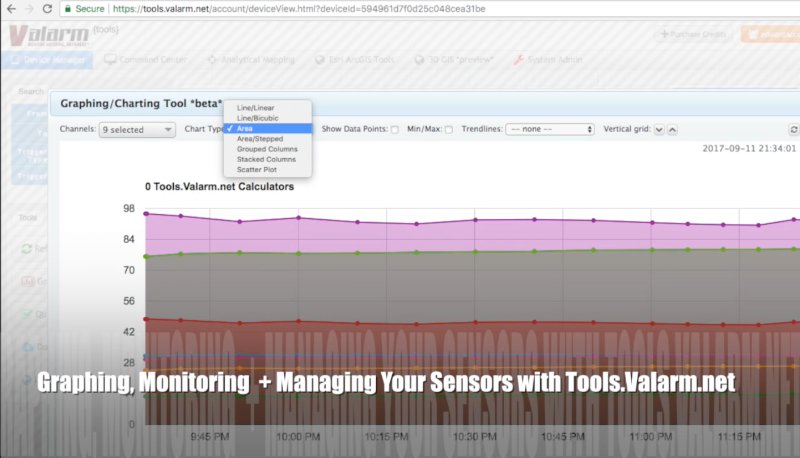Refresh the chart with the reload icon
Screen dimensions: 800x458
(793, 130)
